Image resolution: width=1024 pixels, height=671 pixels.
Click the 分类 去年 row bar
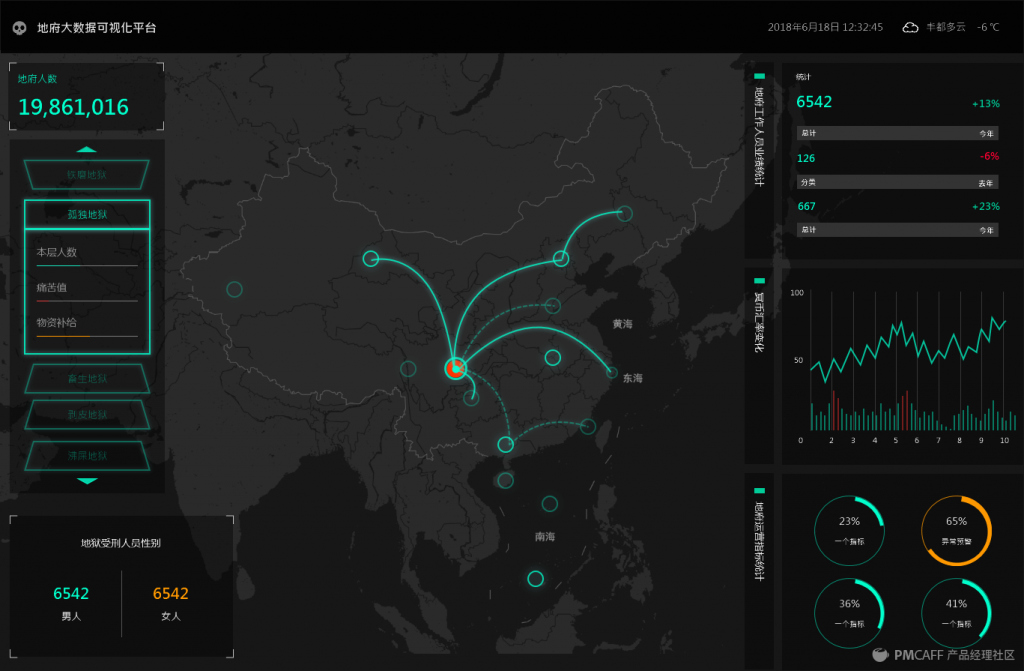[x=897, y=183]
